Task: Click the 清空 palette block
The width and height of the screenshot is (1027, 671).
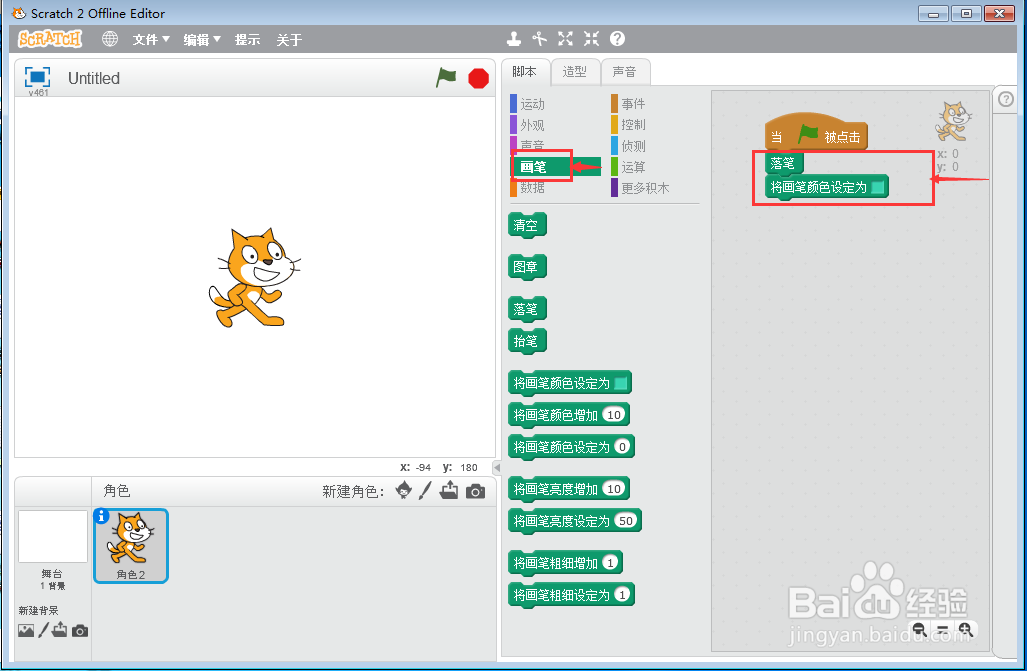Action: point(527,225)
